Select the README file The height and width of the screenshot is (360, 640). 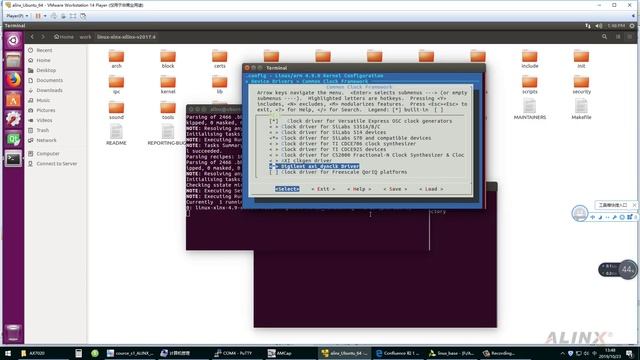(x=116, y=135)
